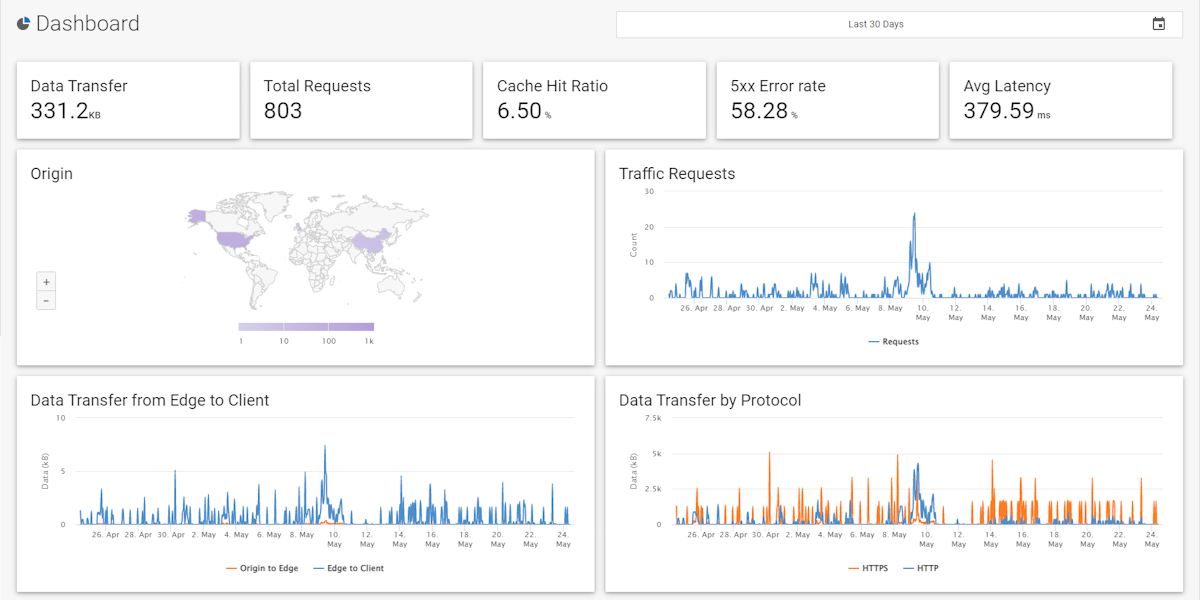
Task: Zoom in on the Origin map with + control
Action: (x=45, y=281)
